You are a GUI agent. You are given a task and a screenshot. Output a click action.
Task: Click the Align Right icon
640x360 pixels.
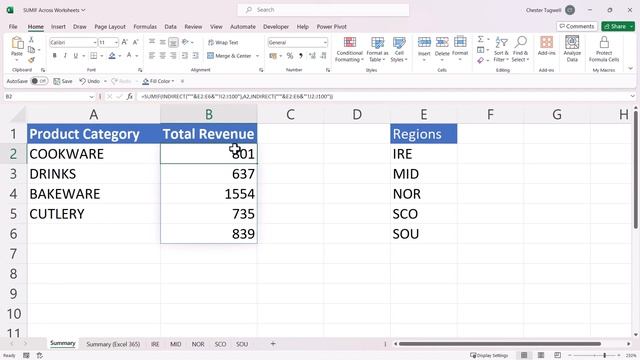point(173,56)
